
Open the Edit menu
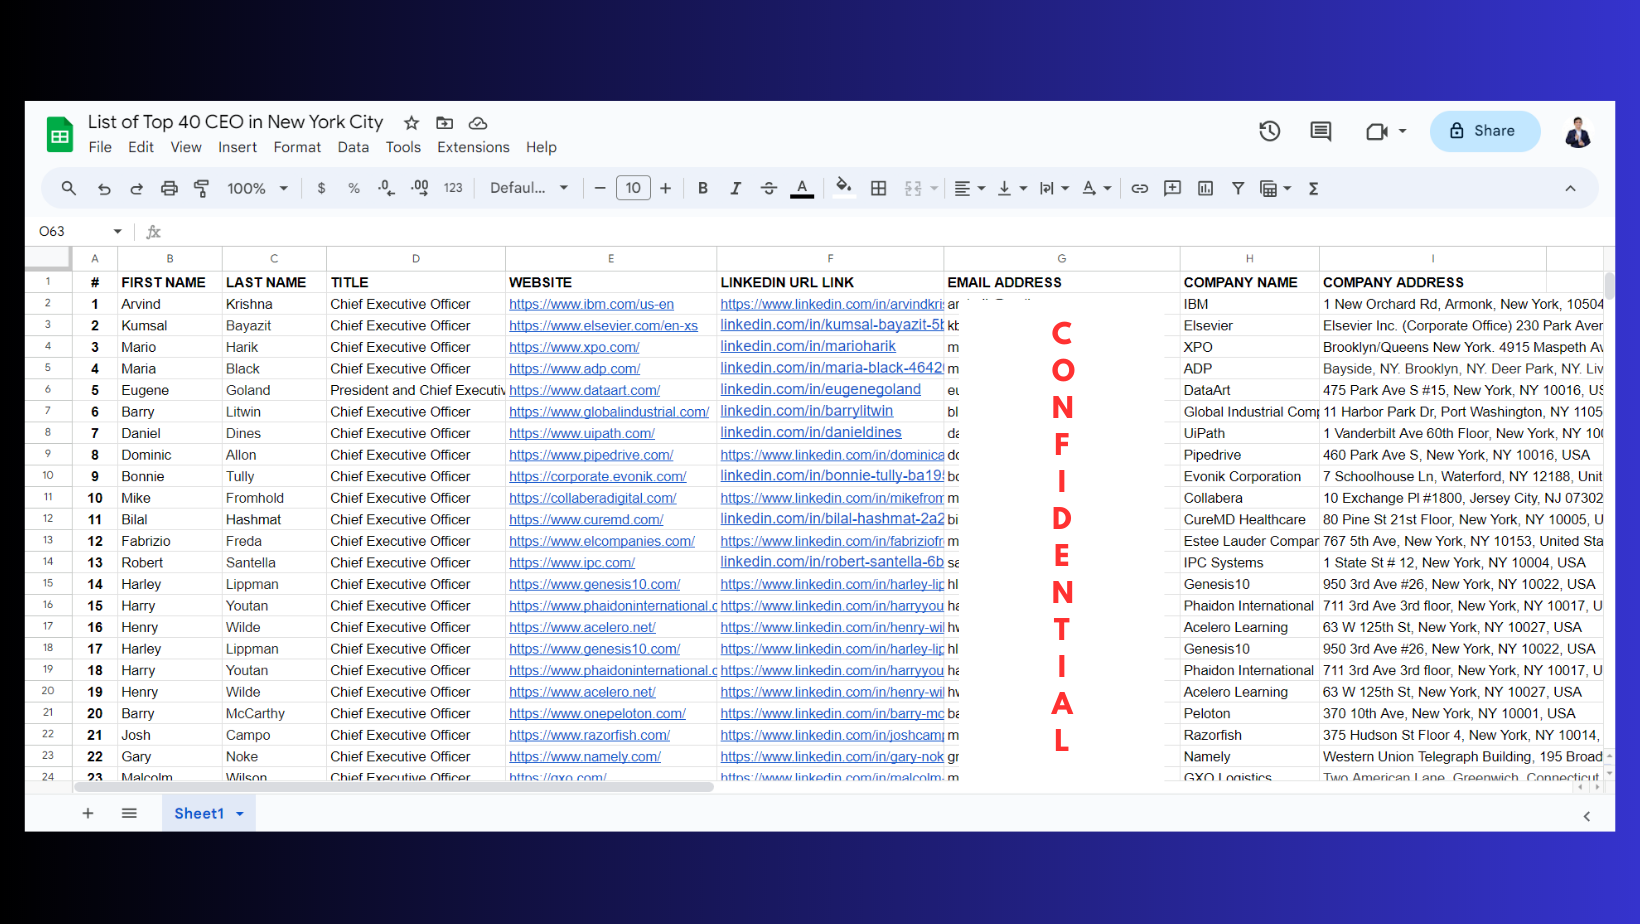[141, 147]
